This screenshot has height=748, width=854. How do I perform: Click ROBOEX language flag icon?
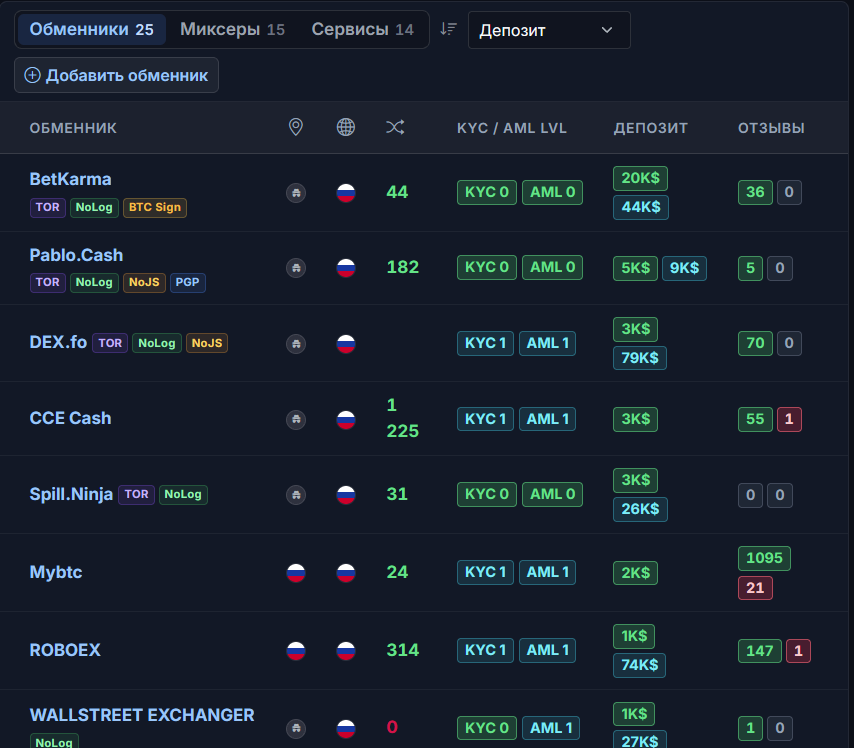pos(346,650)
